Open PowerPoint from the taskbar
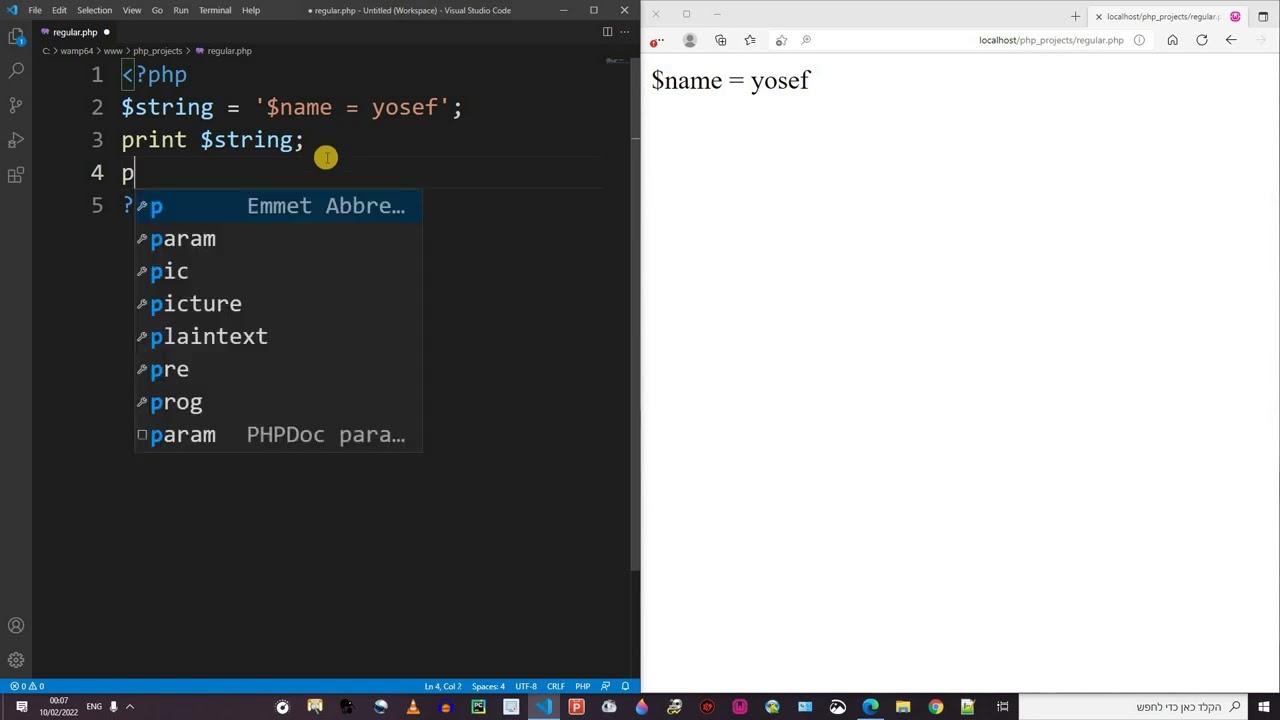The height and width of the screenshot is (720, 1280). coord(576,707)
